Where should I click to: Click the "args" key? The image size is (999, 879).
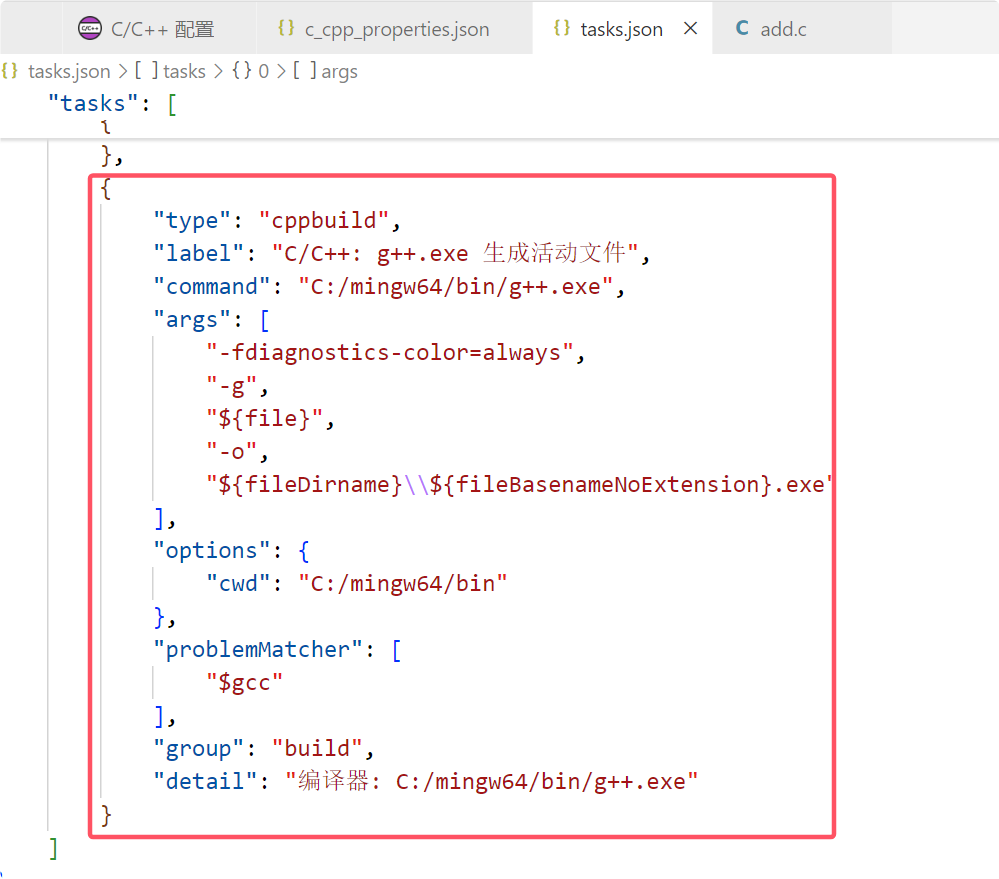point(191,320)
